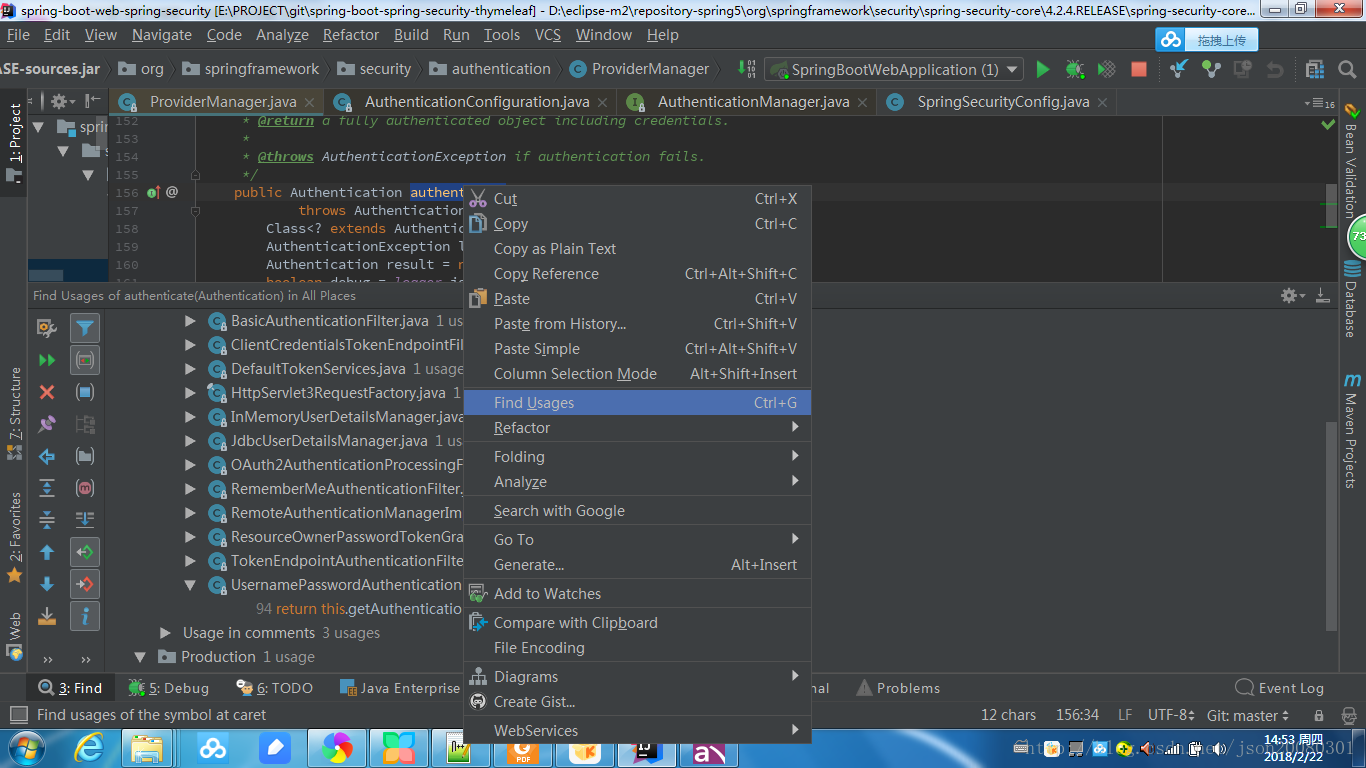Expand JdbcUserDetailsManager.java usages node
The height and width of the screenshot is (768, 1366).
tap(190, 441)
